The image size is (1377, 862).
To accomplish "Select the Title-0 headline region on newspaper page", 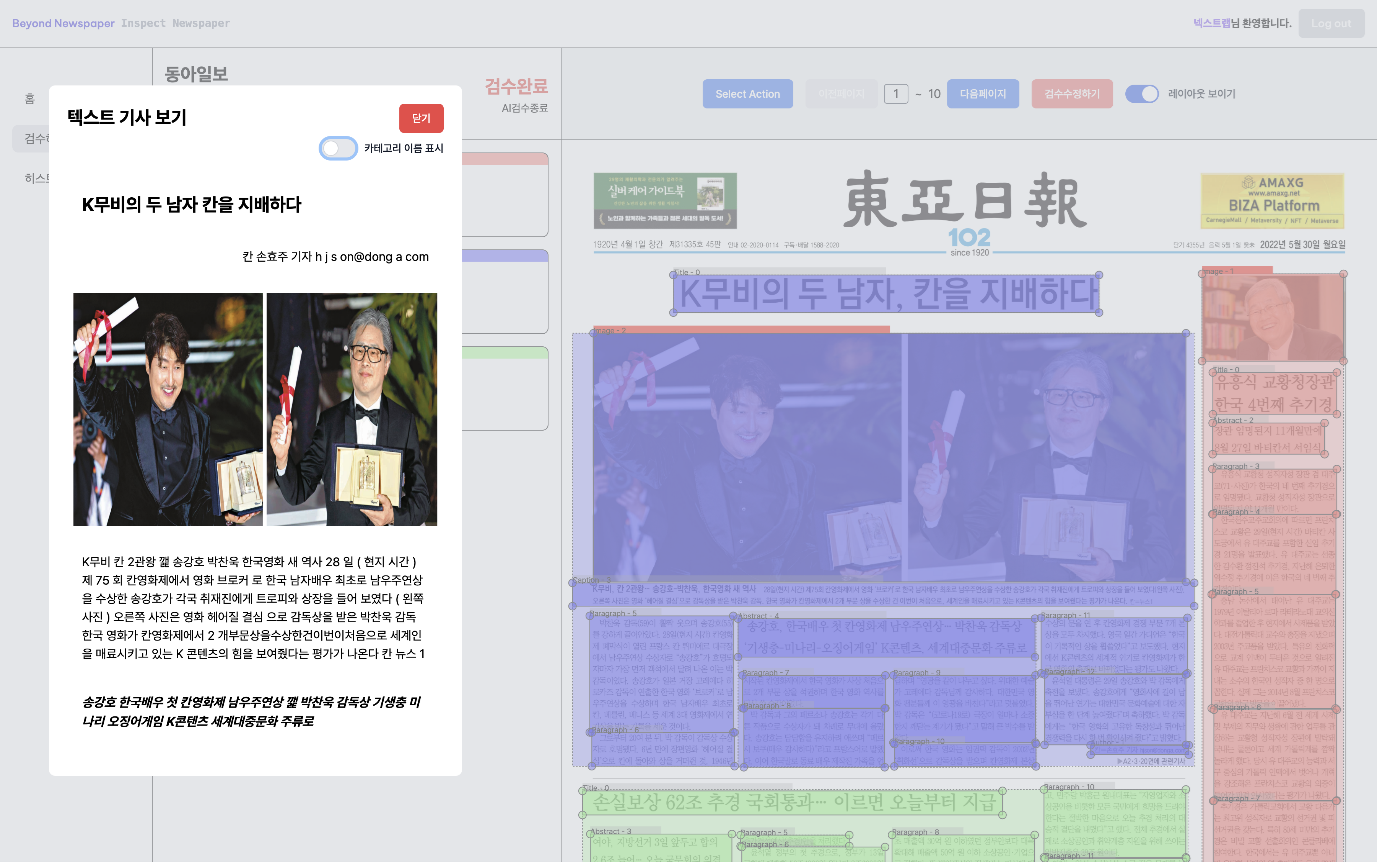I will pos(887,294).
